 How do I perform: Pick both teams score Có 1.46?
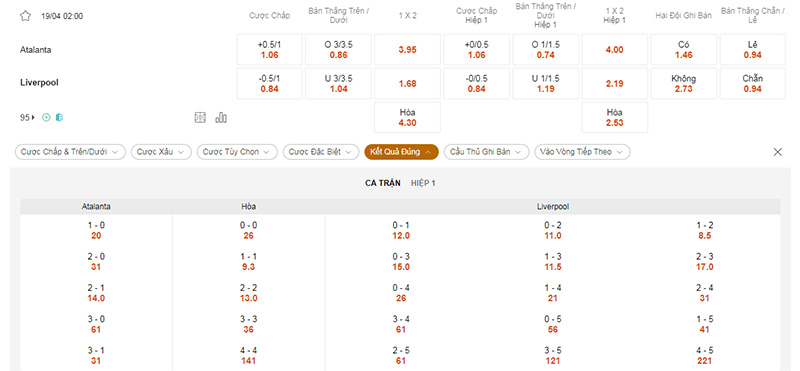pos(683,50)
